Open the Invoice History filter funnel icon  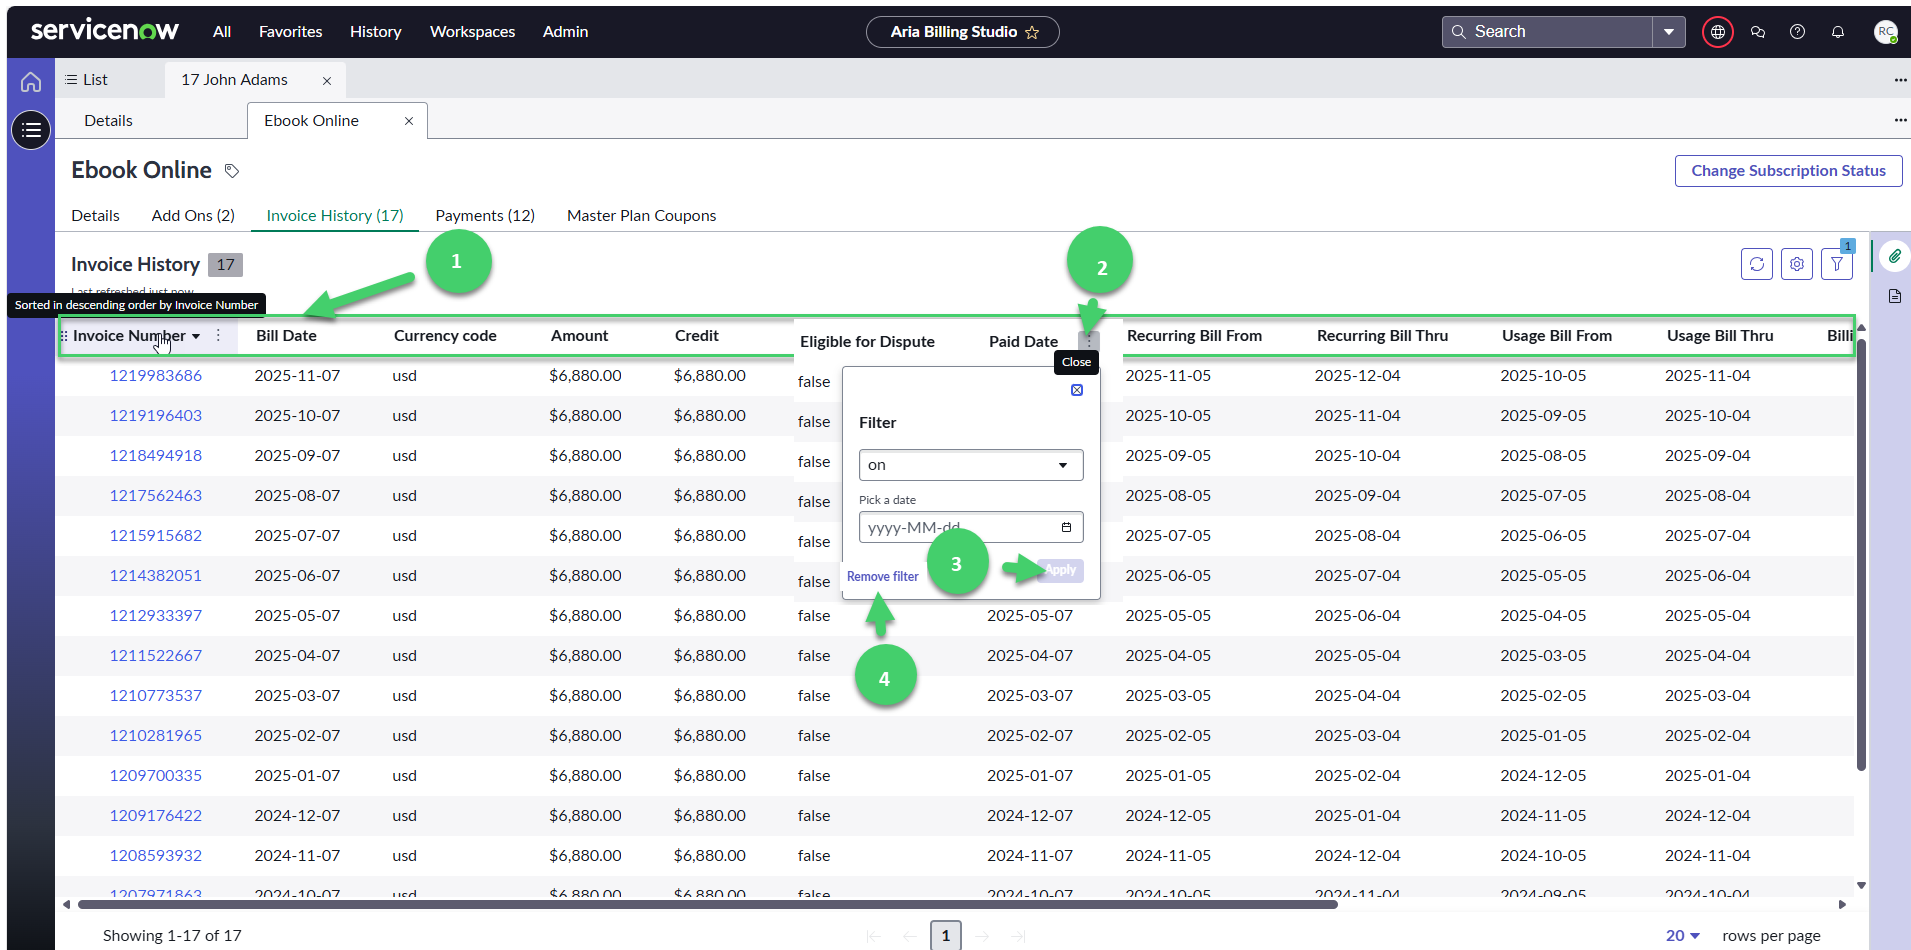[x=1837, y=264]
